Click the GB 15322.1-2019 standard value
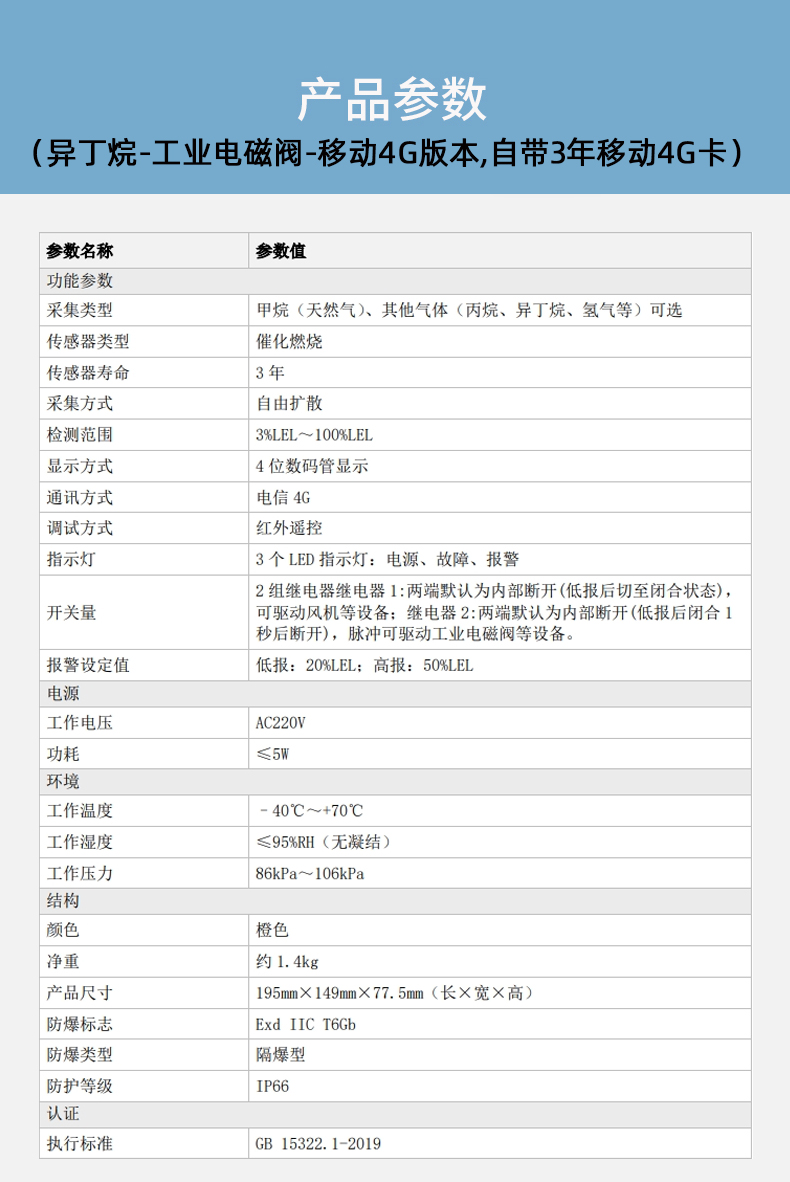The image size is (790, 1182). [318, 1144]
